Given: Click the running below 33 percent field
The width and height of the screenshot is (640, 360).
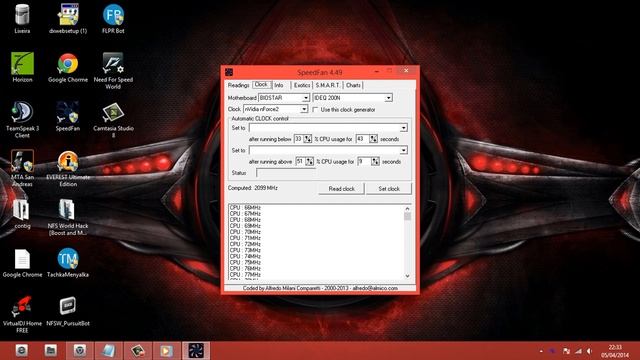Looking at the screenshot, I should click(298, 139).
